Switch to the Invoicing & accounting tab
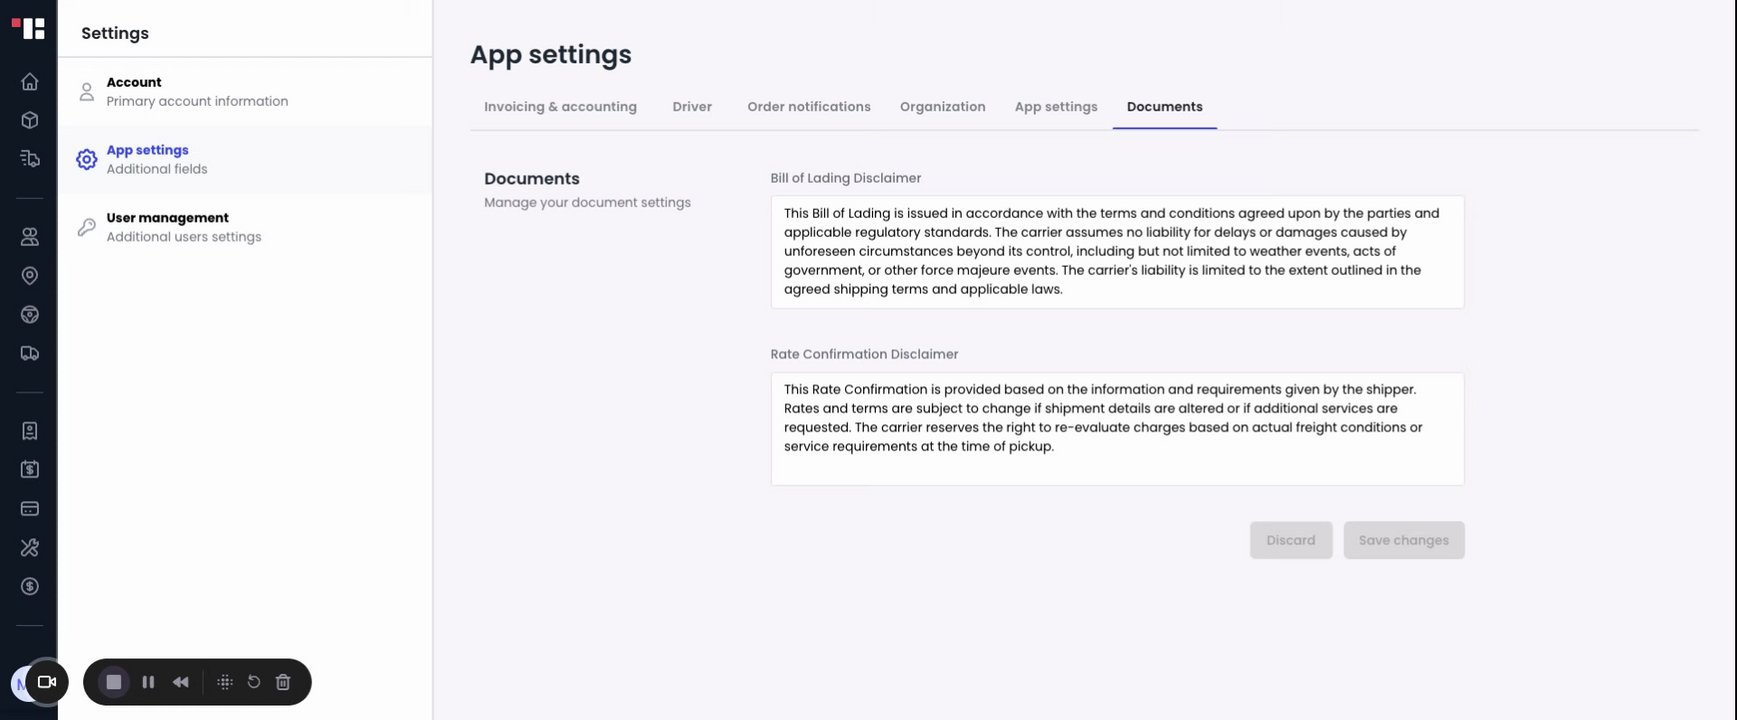 click(x=560, y=107)
